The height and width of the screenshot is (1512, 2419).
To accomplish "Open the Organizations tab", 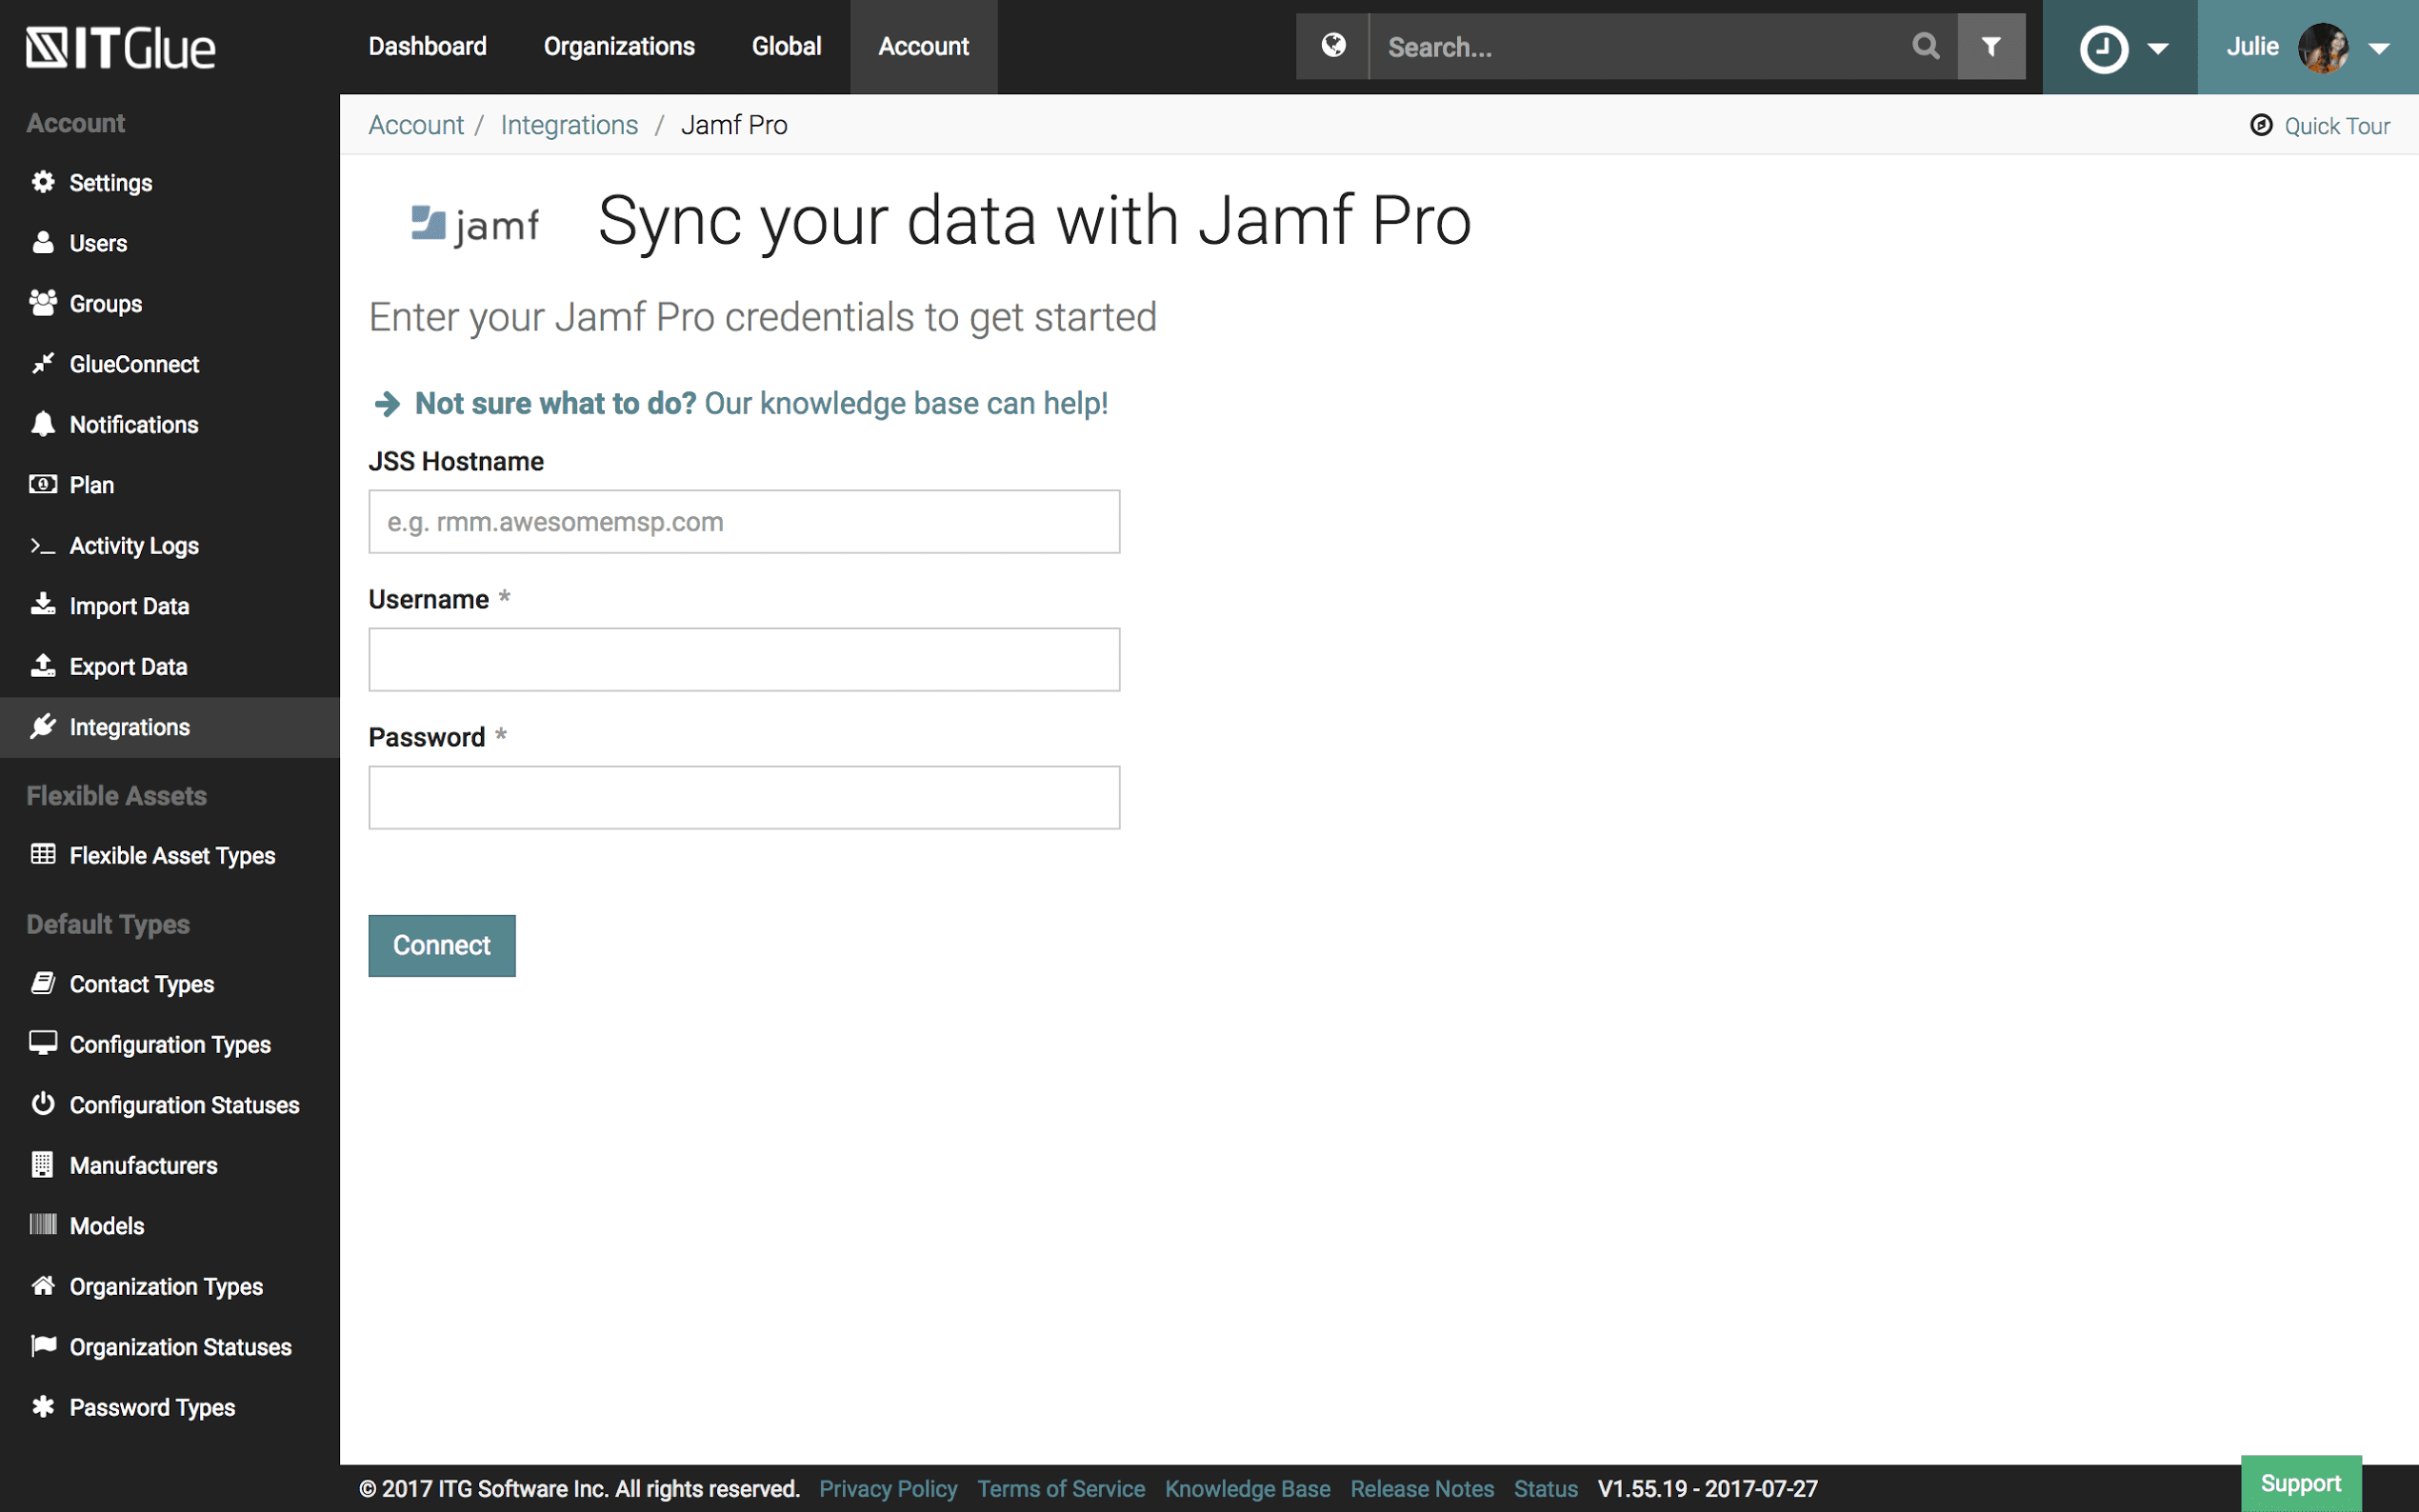I will click(x=619, y=46).
